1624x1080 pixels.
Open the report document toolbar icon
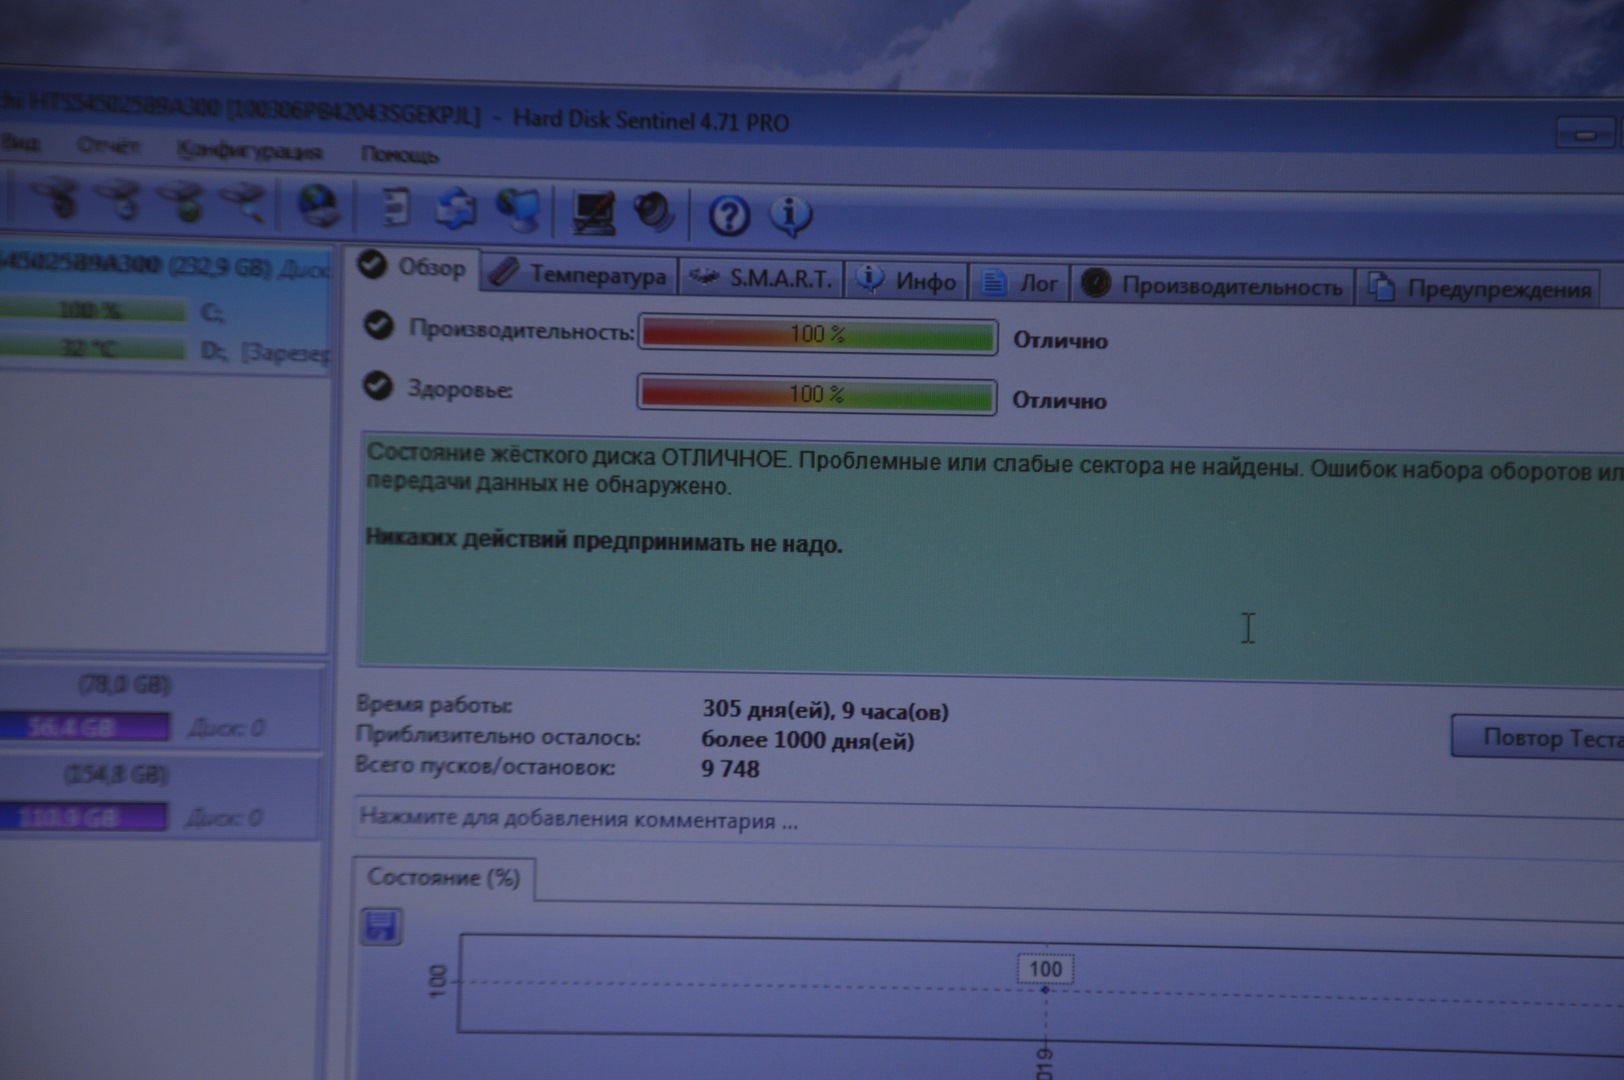(396, 207)
